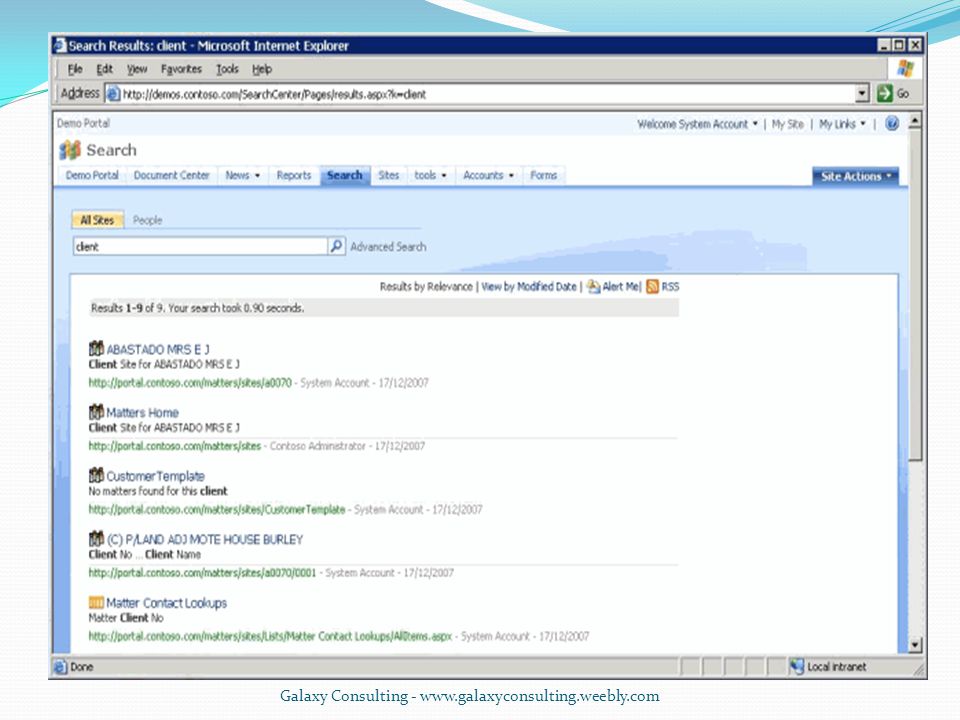The width and height of the screenshot is (960, 720).
Task: Click into the search query box
Action: (x=200, y=246)
